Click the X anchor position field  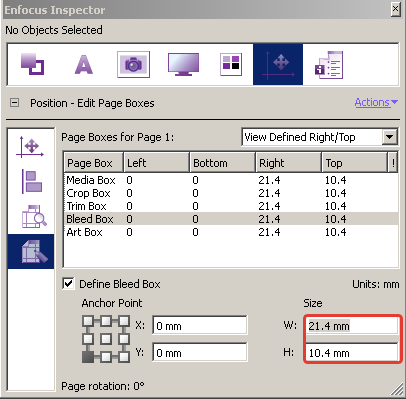(200, 326)
